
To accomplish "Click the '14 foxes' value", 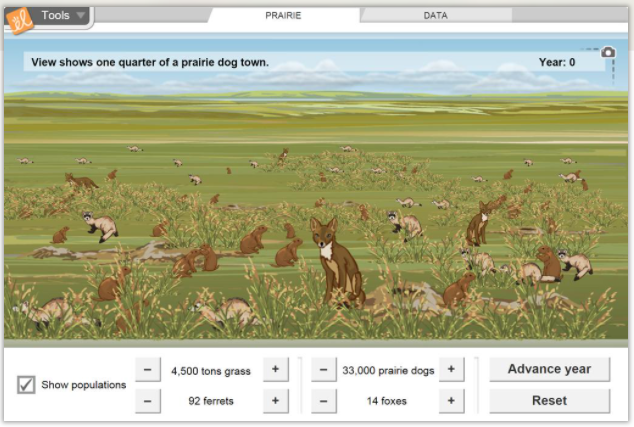I will pyautogui.click(x=387, y=401).
